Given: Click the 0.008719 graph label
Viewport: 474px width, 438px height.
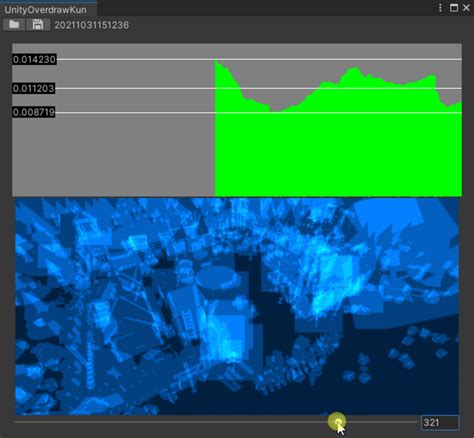Looking at the screenshot, I should point(34,112).
